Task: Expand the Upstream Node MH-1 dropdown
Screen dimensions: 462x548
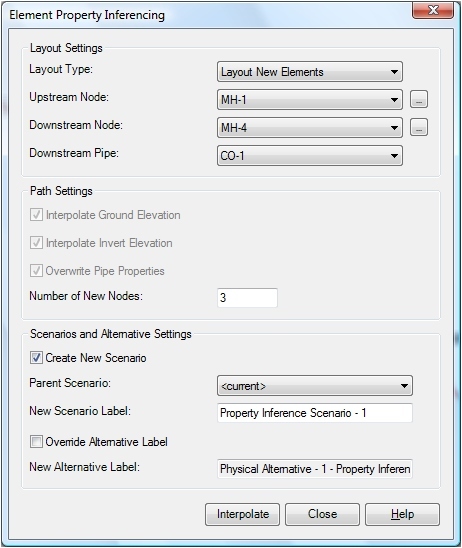Action: pos(310,100)
